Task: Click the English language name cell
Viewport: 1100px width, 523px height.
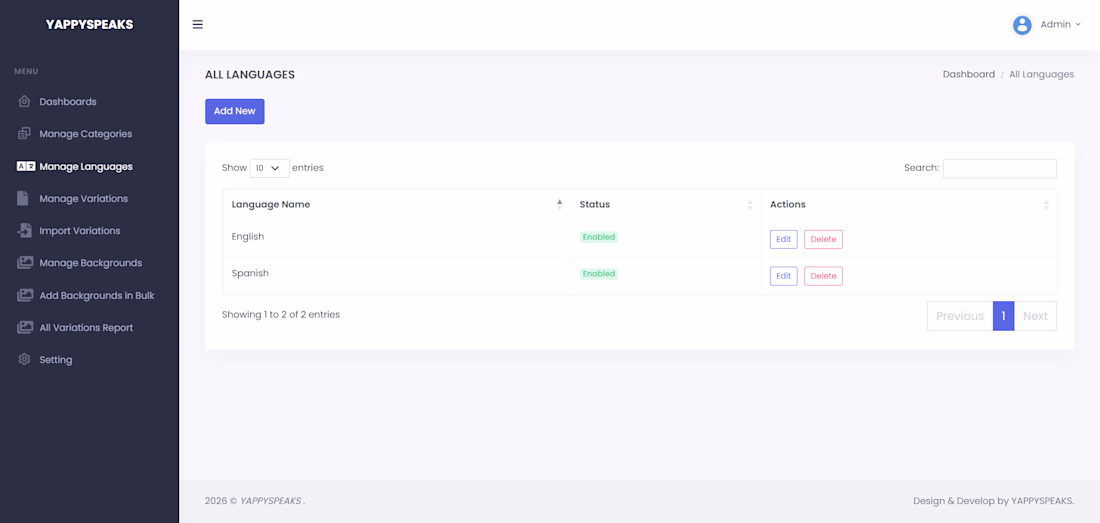Action: [396, 239]
